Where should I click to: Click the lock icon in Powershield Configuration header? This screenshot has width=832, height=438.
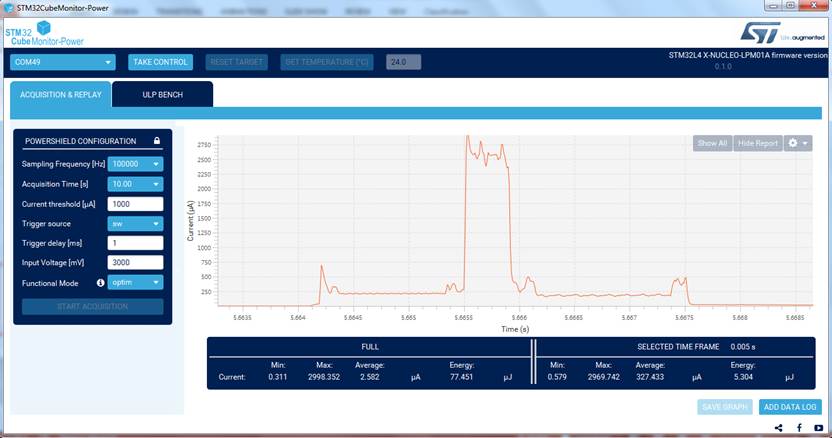(157, 141)
